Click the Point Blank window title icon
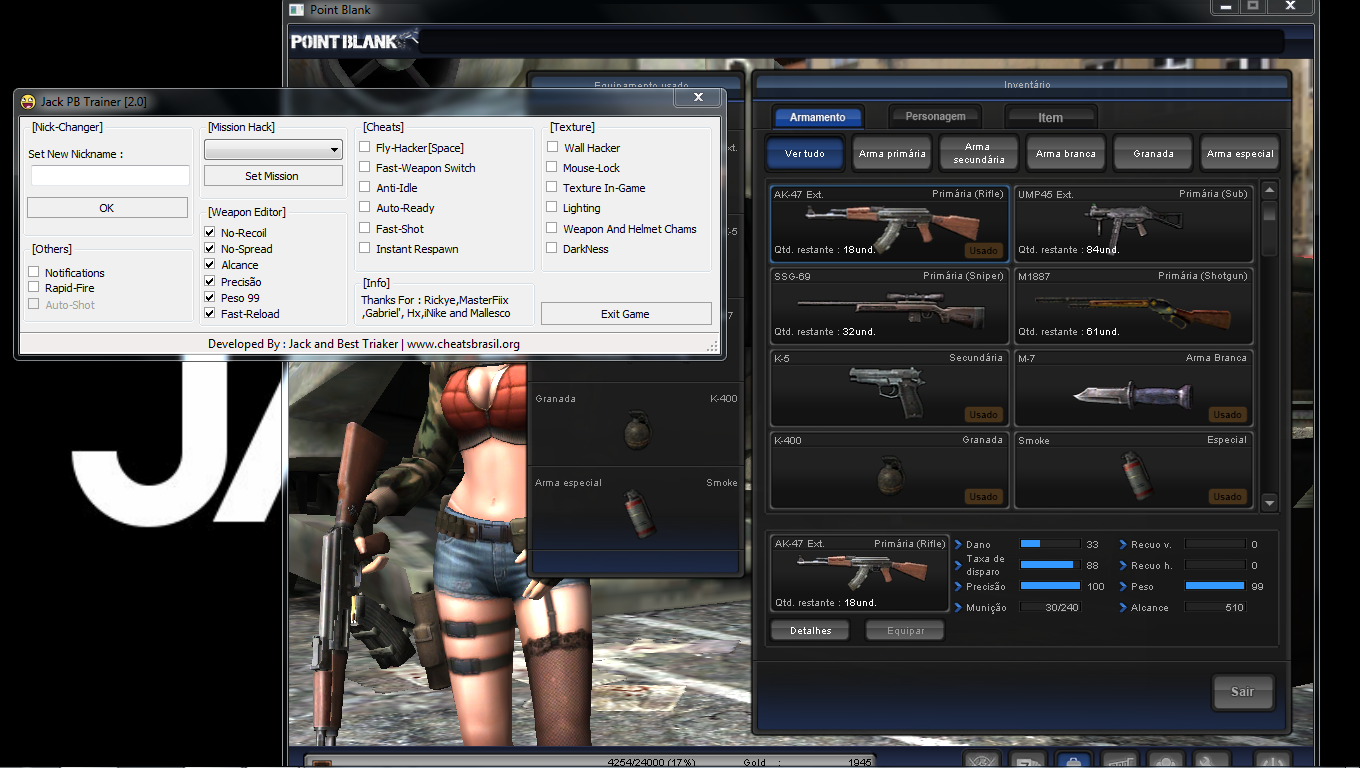This screenshot has width=1360, height=768. (x=297, y=9)
